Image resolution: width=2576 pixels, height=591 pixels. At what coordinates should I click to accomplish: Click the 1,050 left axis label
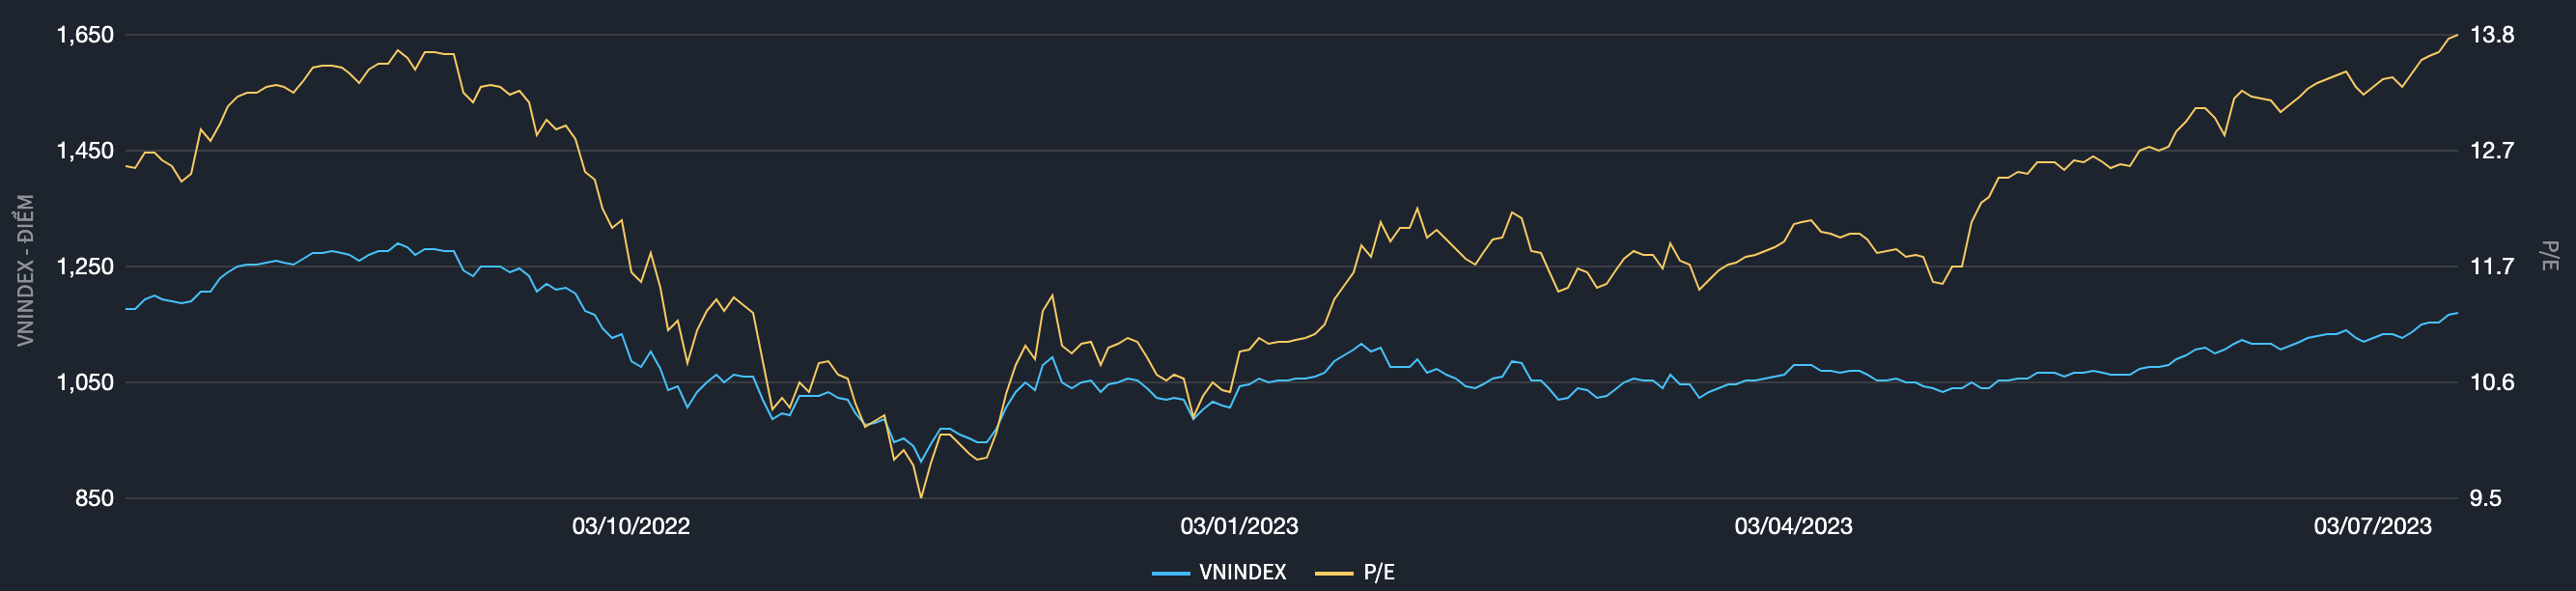85,382
